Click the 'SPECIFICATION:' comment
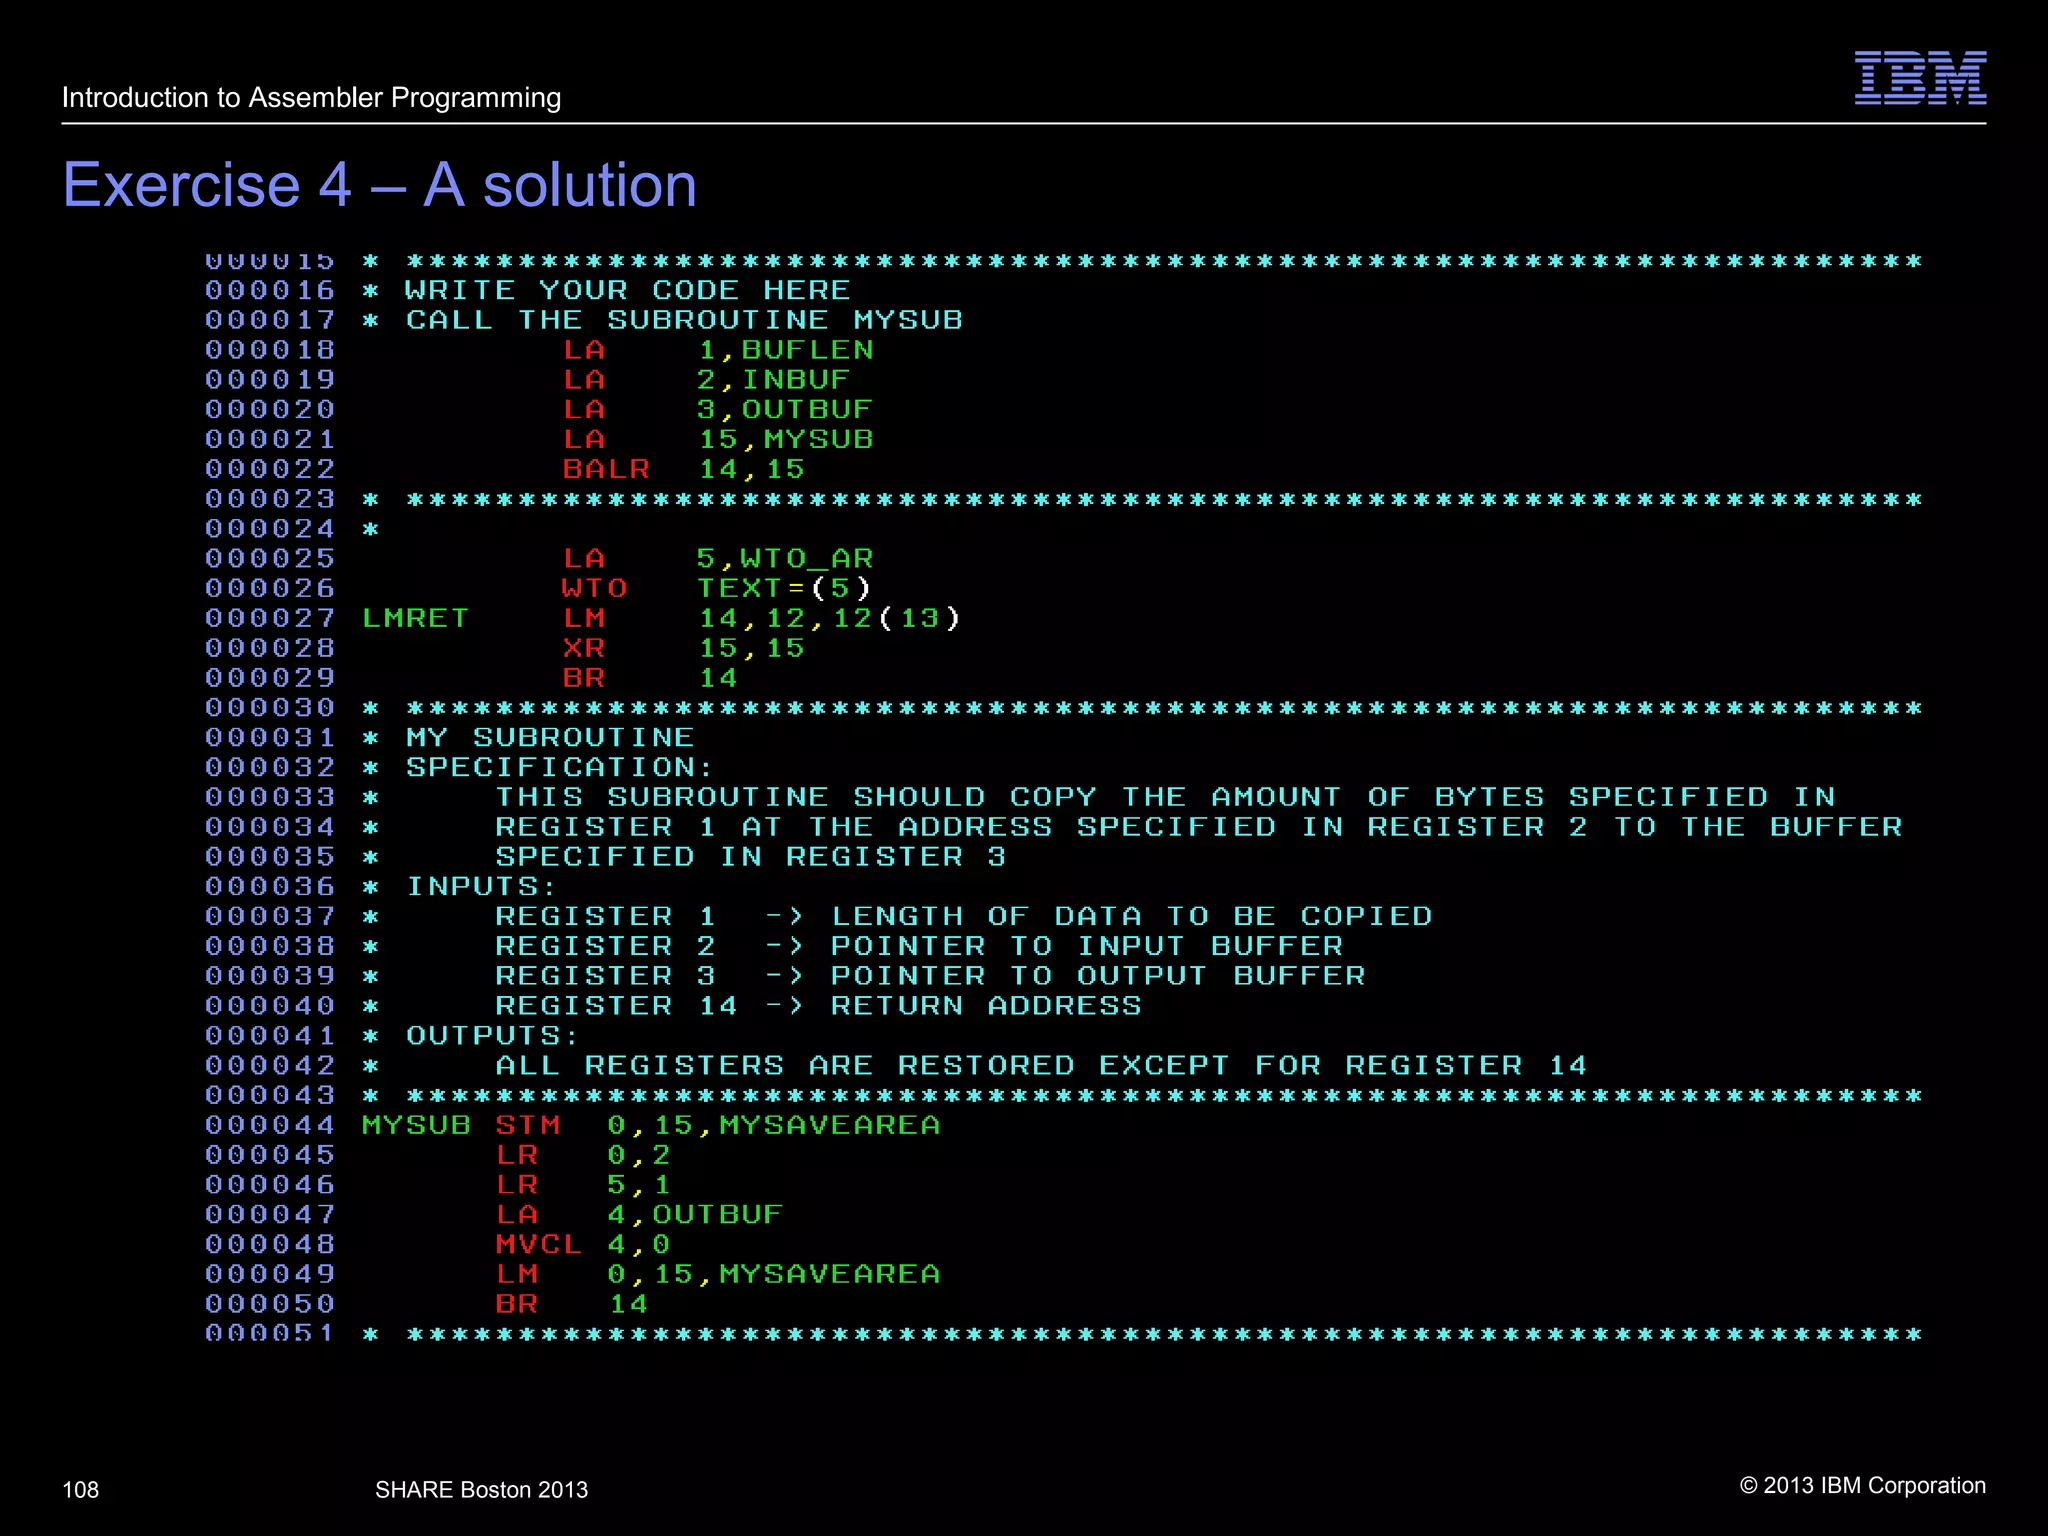 (561, 767)
